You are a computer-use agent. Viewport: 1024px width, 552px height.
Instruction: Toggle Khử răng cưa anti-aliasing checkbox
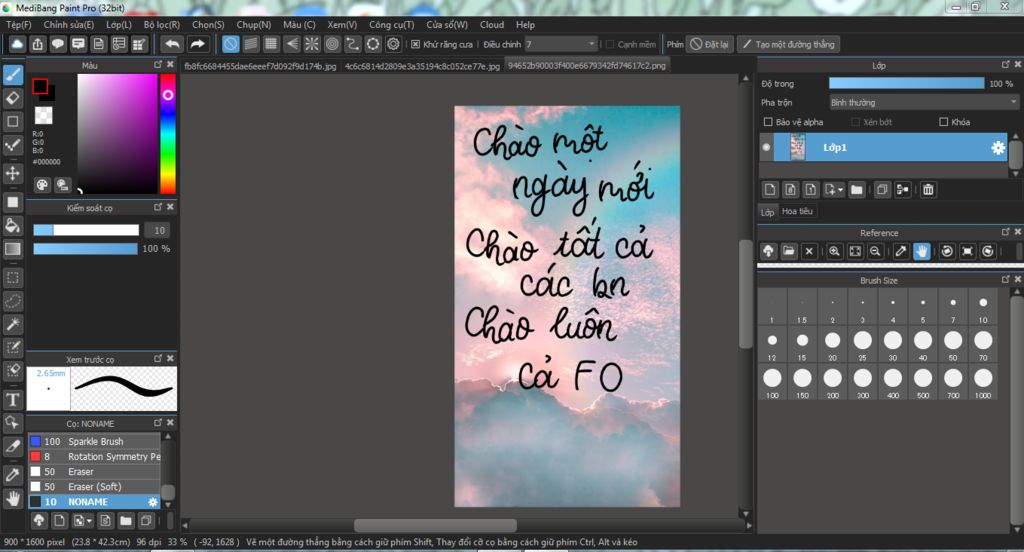(415, 44)
